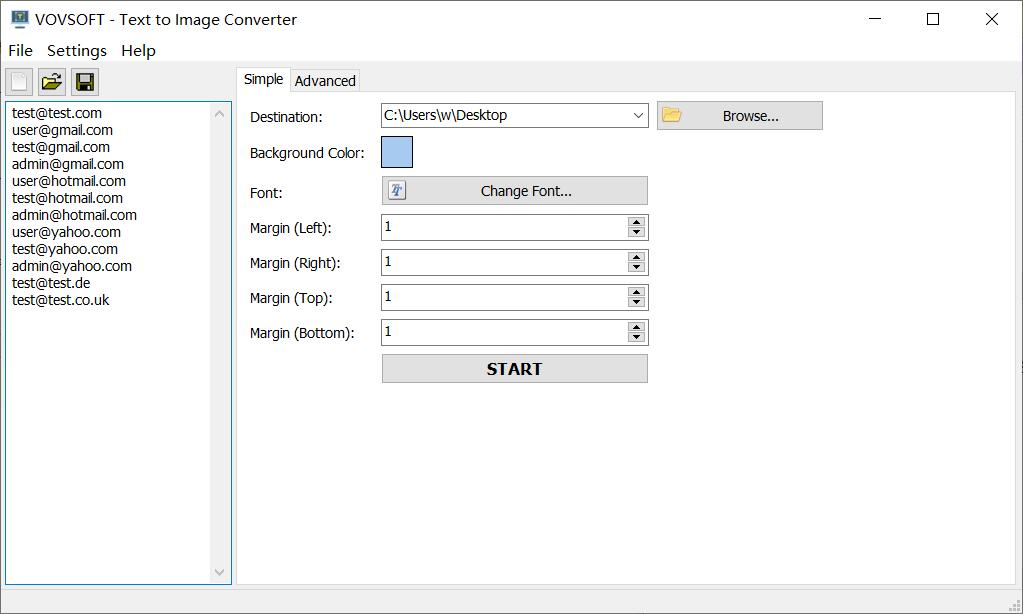
Task: Click the line user@yahoo.com
Action: (x=66, y=232)
